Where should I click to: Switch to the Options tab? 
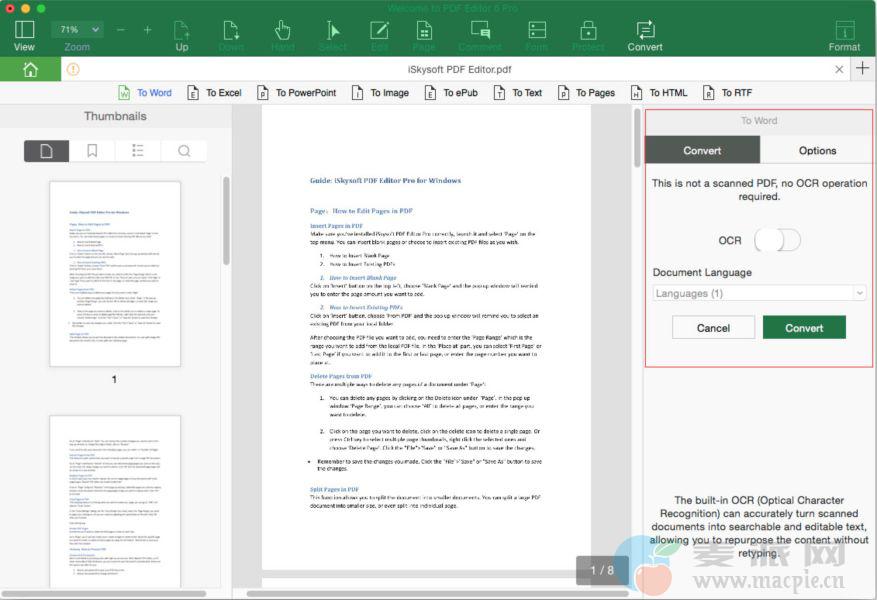(x=817, y=150)
